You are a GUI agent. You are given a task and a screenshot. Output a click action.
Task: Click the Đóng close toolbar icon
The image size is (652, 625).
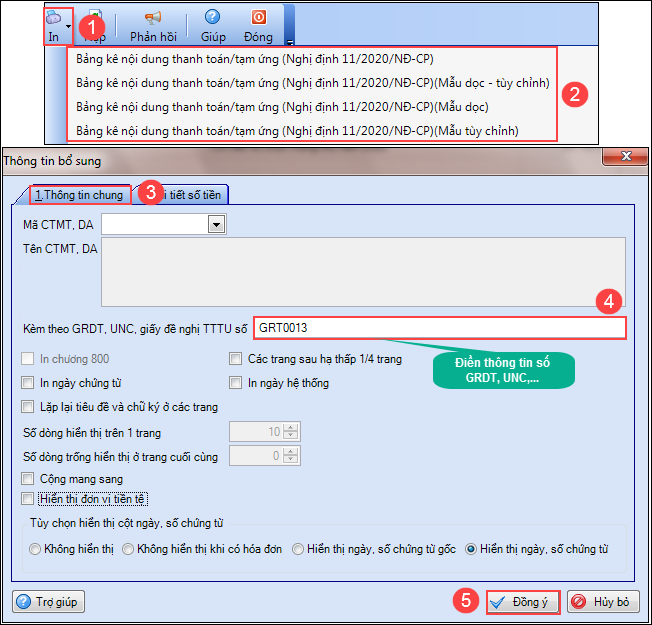tap(259, 17)
